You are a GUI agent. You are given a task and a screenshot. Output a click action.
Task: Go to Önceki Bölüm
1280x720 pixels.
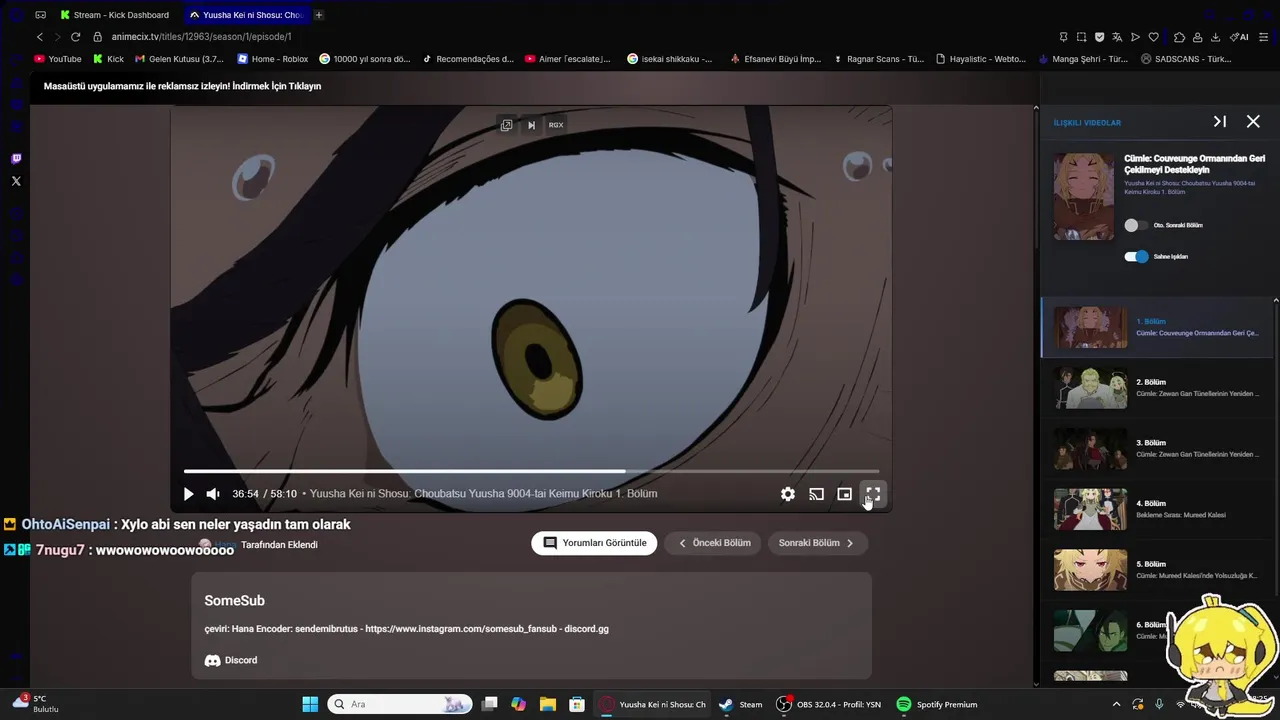714,543
